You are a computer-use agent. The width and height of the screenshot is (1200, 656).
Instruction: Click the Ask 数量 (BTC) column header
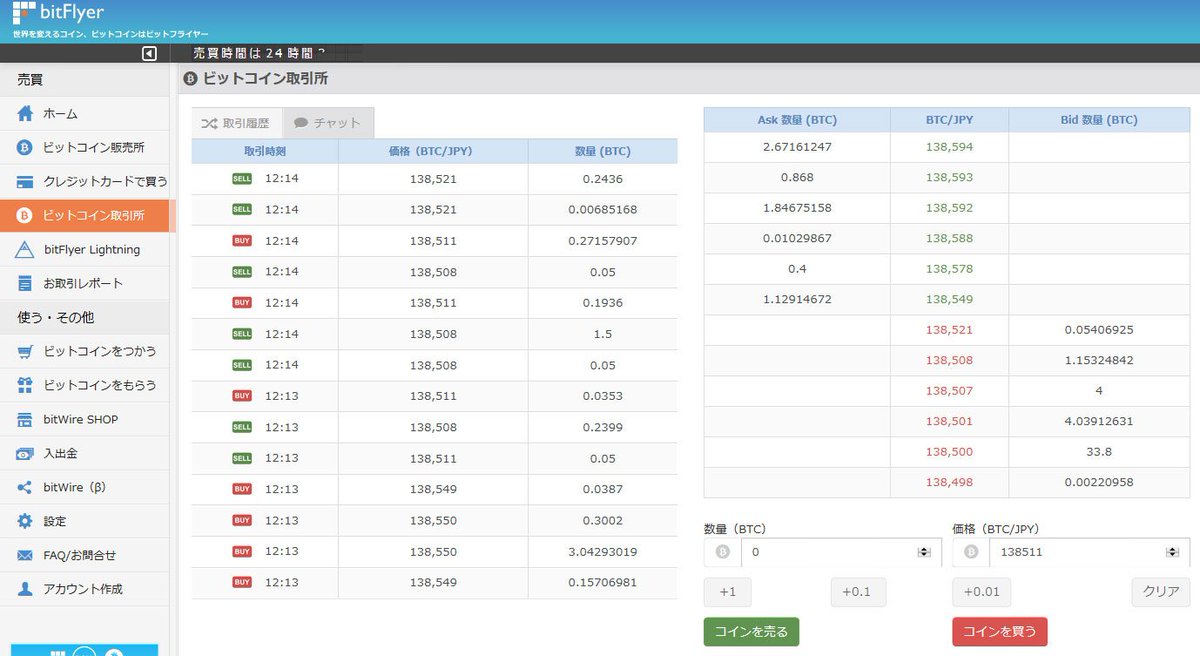point(797,120)
